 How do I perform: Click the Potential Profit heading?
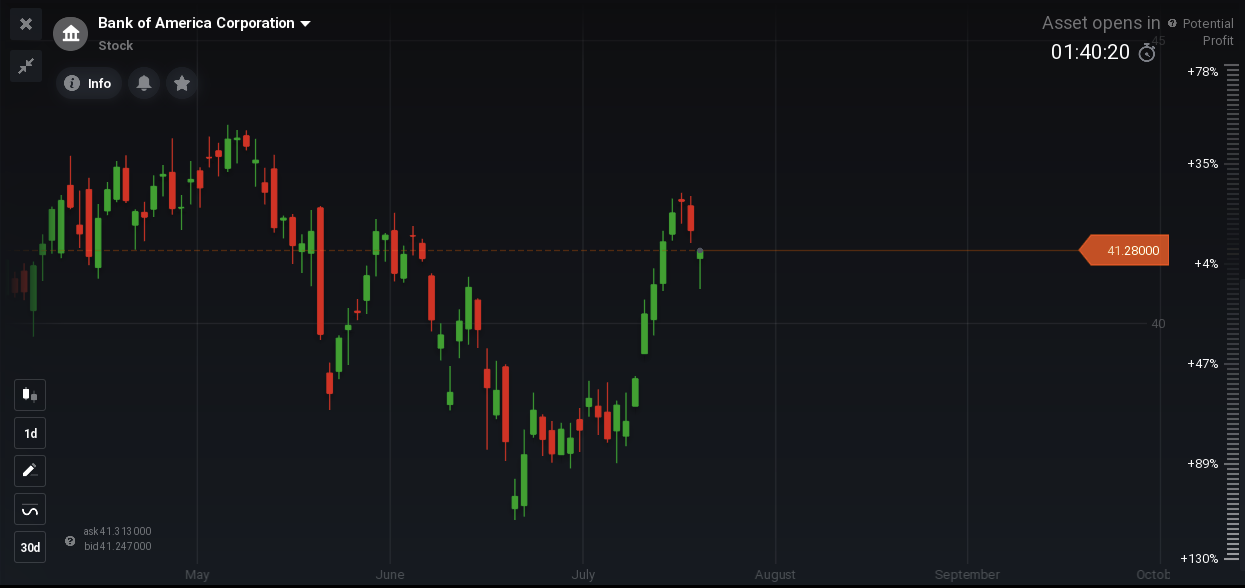[x=1208, y=32]
